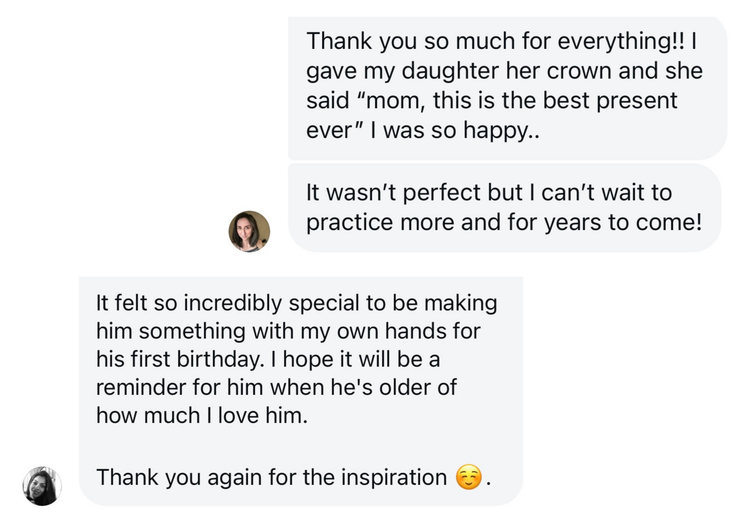The width and height of the screenshot is (750, 523).
Task: Open the profile picture at bottom left
Action: [42, 486]
